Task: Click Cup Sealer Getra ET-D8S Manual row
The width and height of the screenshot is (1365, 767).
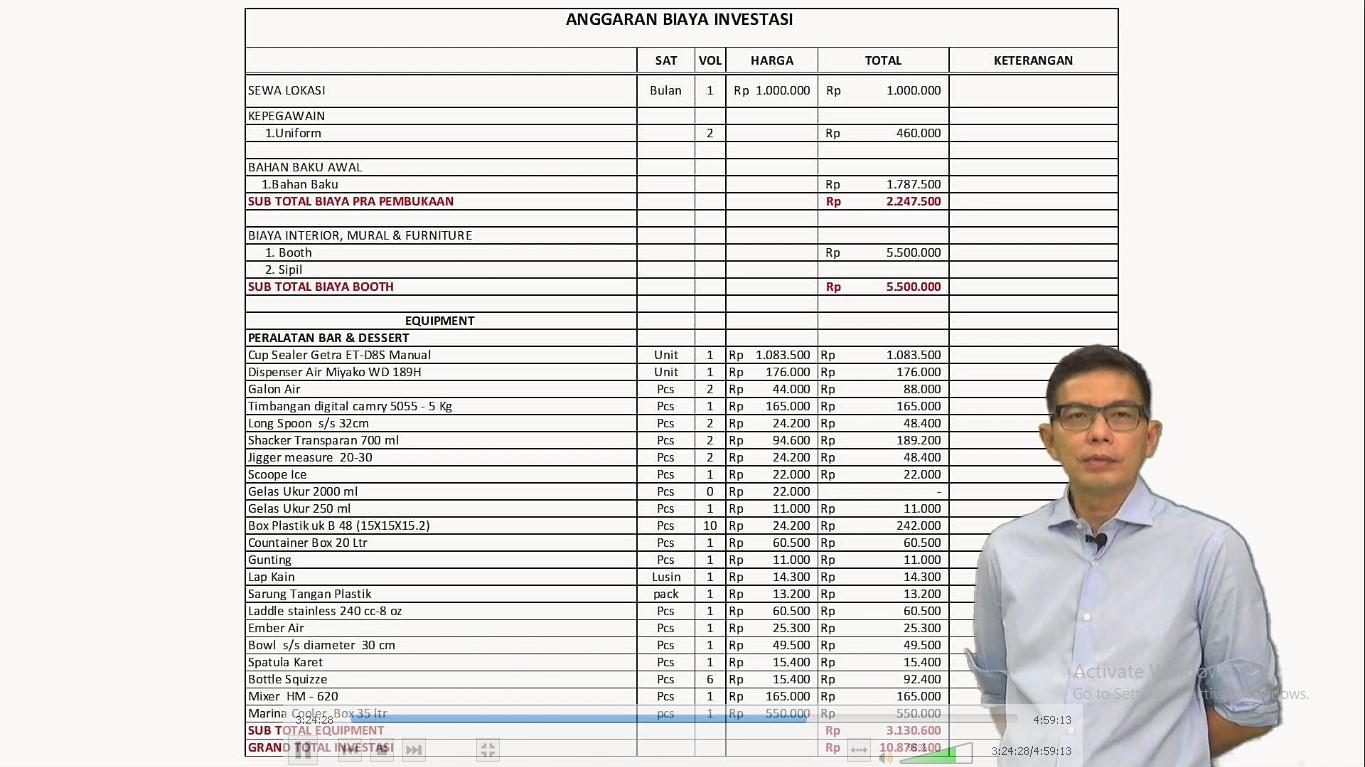Action: [340, 355]
